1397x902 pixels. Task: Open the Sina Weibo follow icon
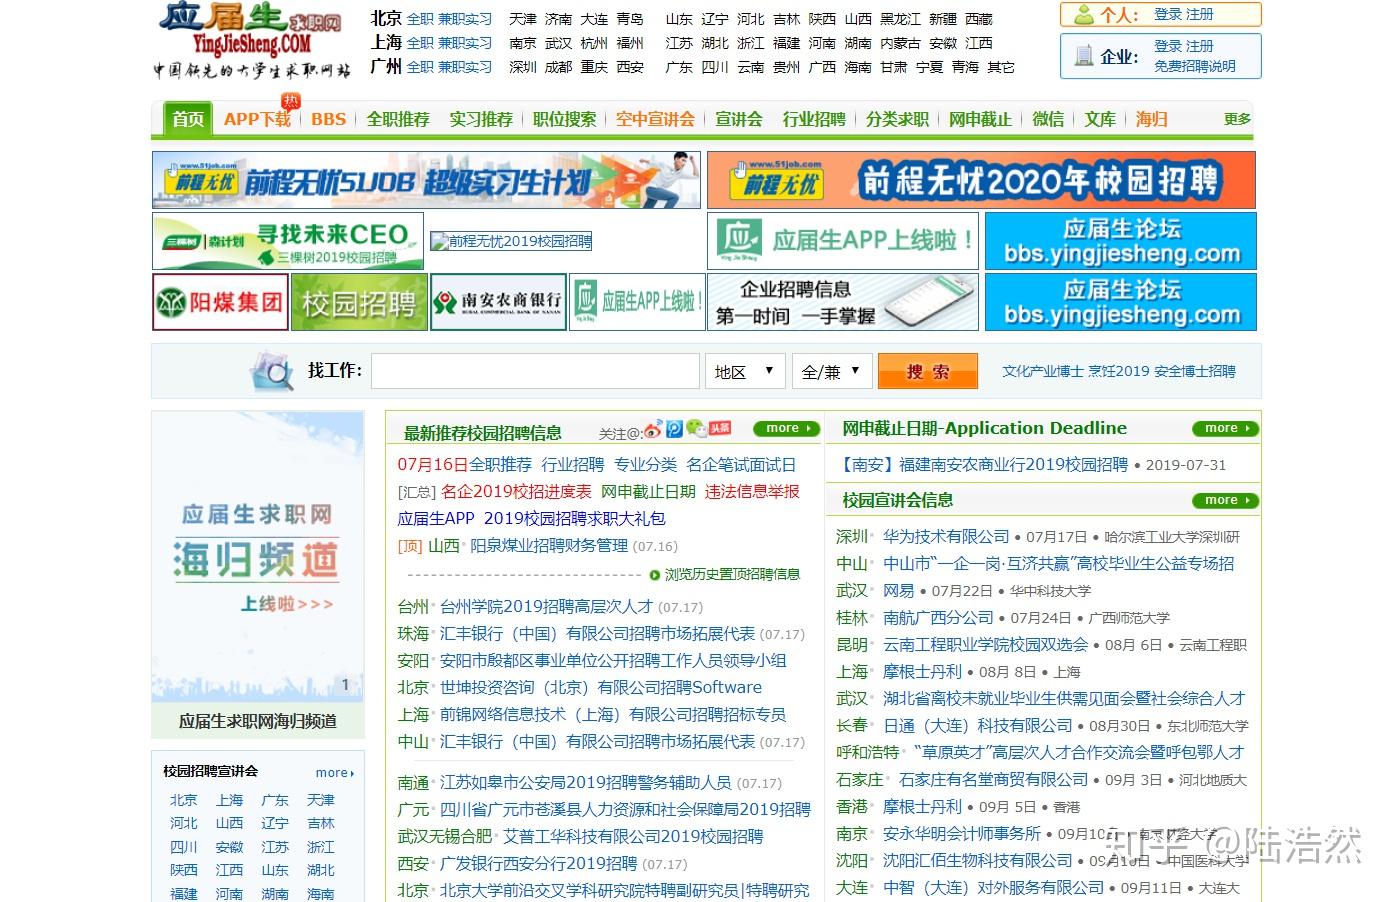pyautogui.click(x=653, y=430)
